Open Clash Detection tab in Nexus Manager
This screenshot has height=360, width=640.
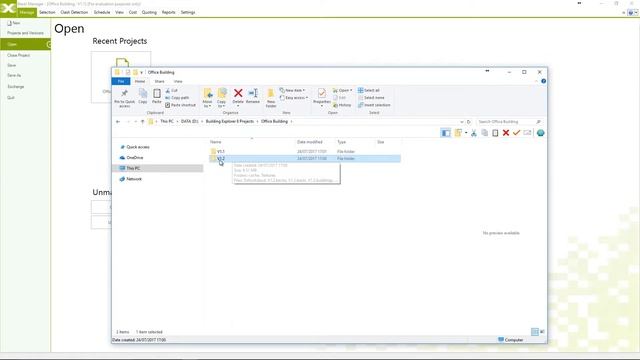74,13
